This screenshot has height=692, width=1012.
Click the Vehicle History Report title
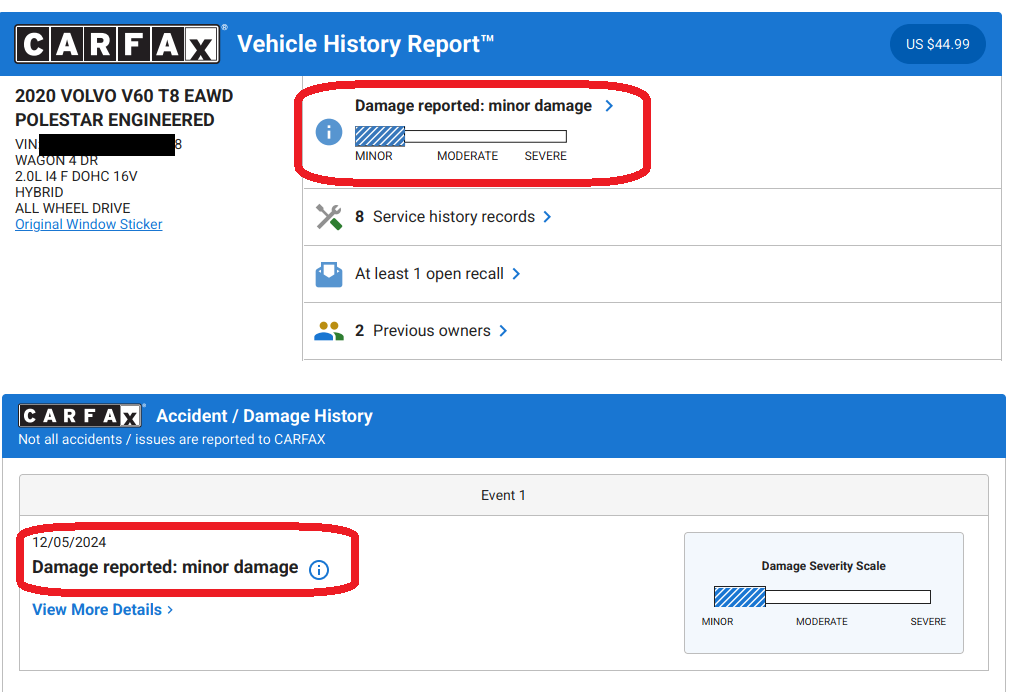(x=365, y=44)
